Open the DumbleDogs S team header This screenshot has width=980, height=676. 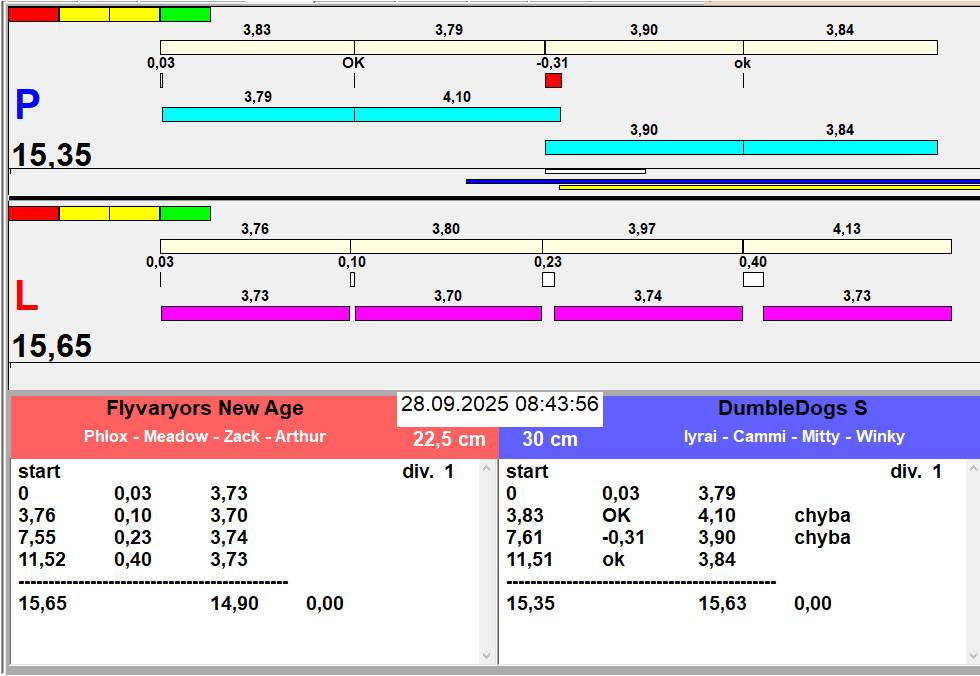pos(792,409)
